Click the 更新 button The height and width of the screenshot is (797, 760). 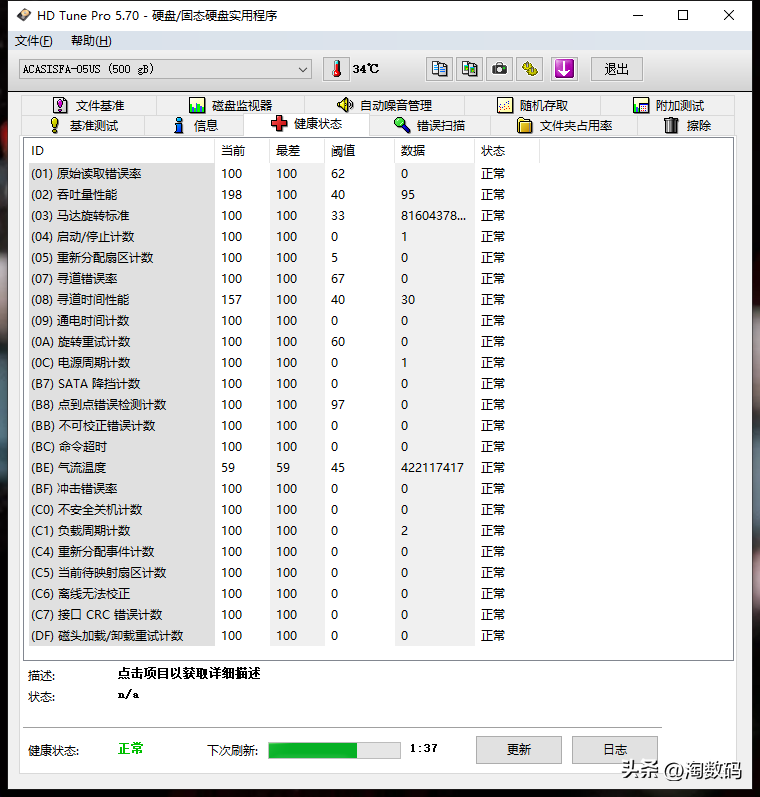519,749
